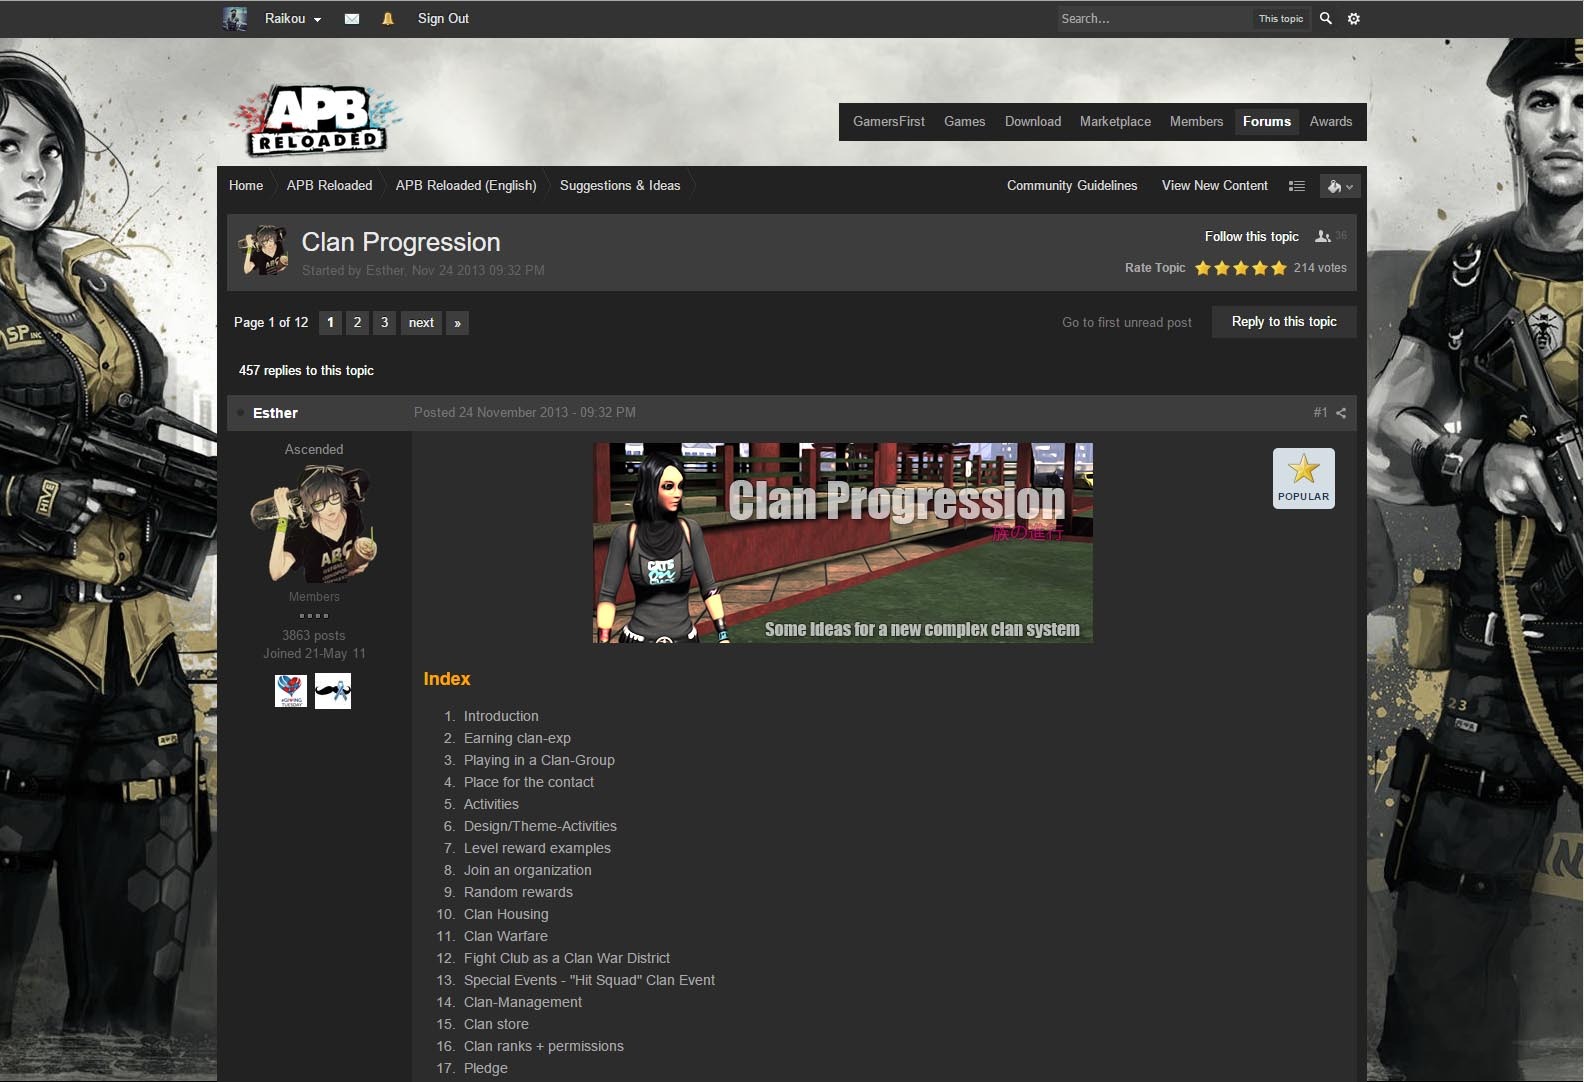This screenshot has height=1082, width=1584.
Task: Click the Popular star badge
Action: click(1304, 478)
